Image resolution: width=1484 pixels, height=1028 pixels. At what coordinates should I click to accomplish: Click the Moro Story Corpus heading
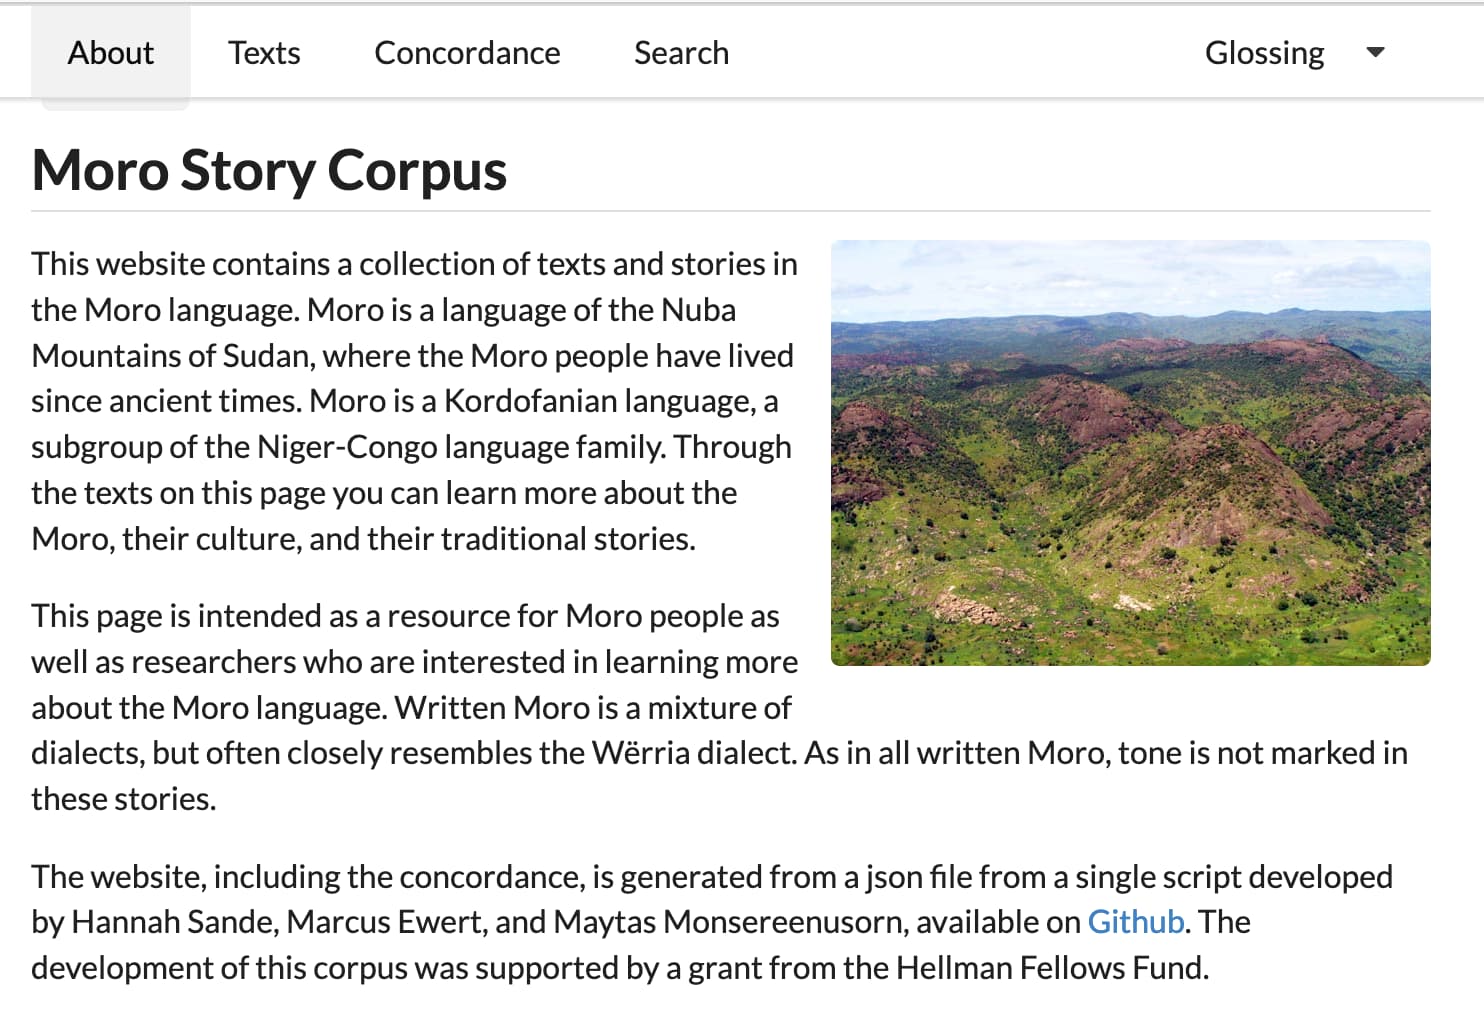coord(269,170)
